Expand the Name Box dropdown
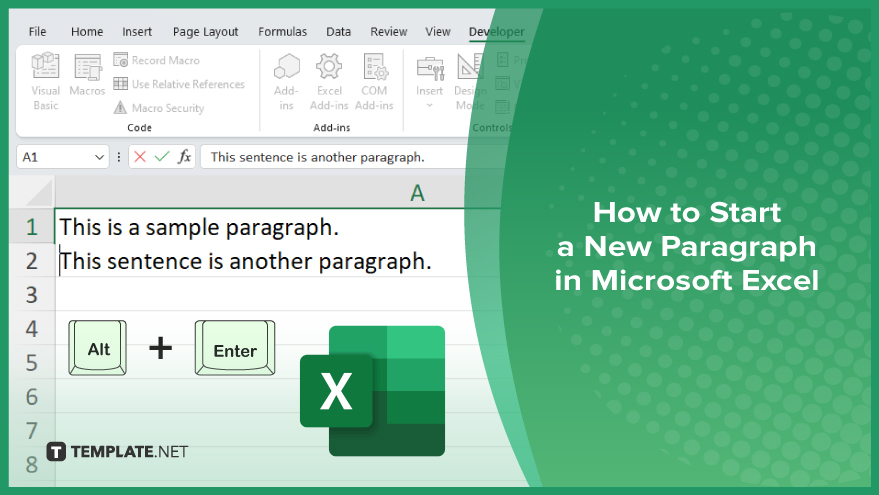This screenshot has height=495, width=879. click(99, 158)
